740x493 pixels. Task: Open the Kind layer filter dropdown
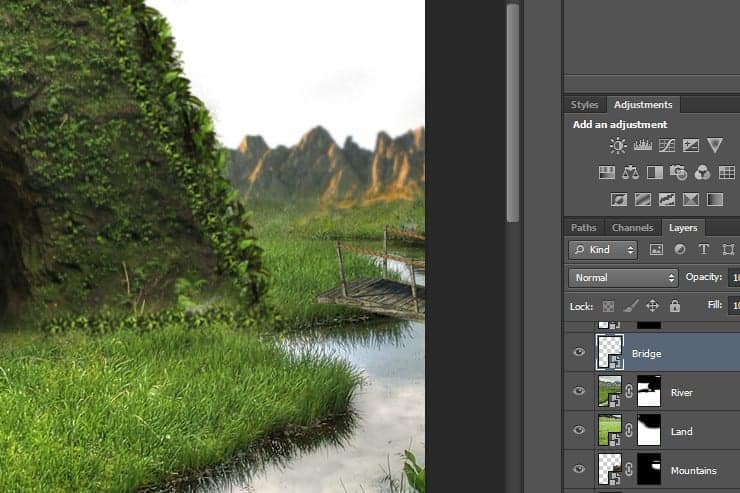(x=603, y=249)
